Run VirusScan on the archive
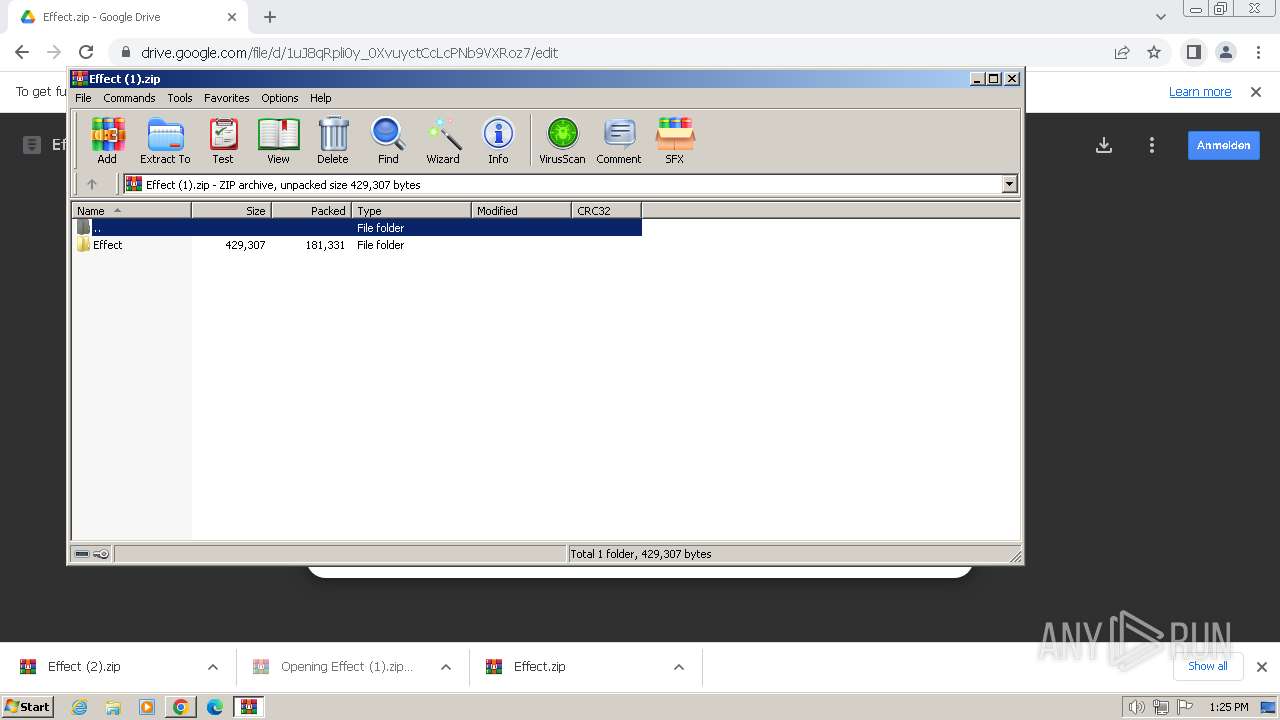Viewport: 1280px width, 720px height. [562, 140]
